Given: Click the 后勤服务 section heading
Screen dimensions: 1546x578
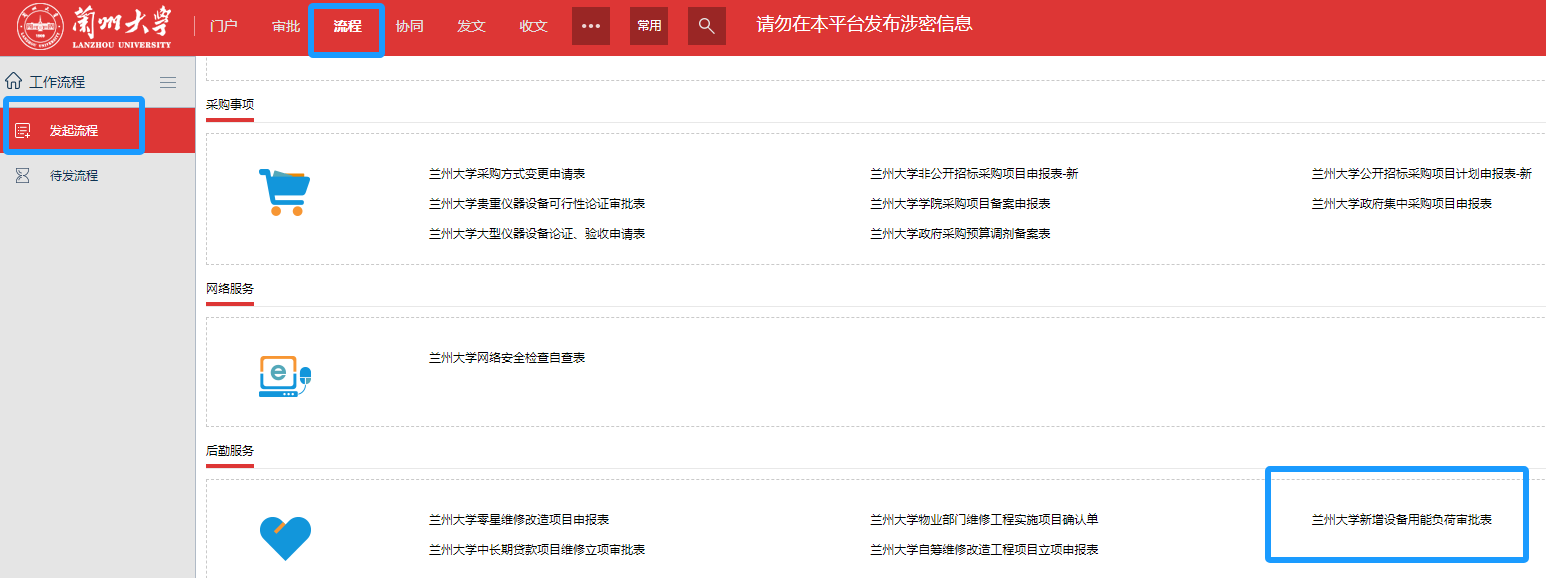Looking at the screenshot, I should (230, 450).
